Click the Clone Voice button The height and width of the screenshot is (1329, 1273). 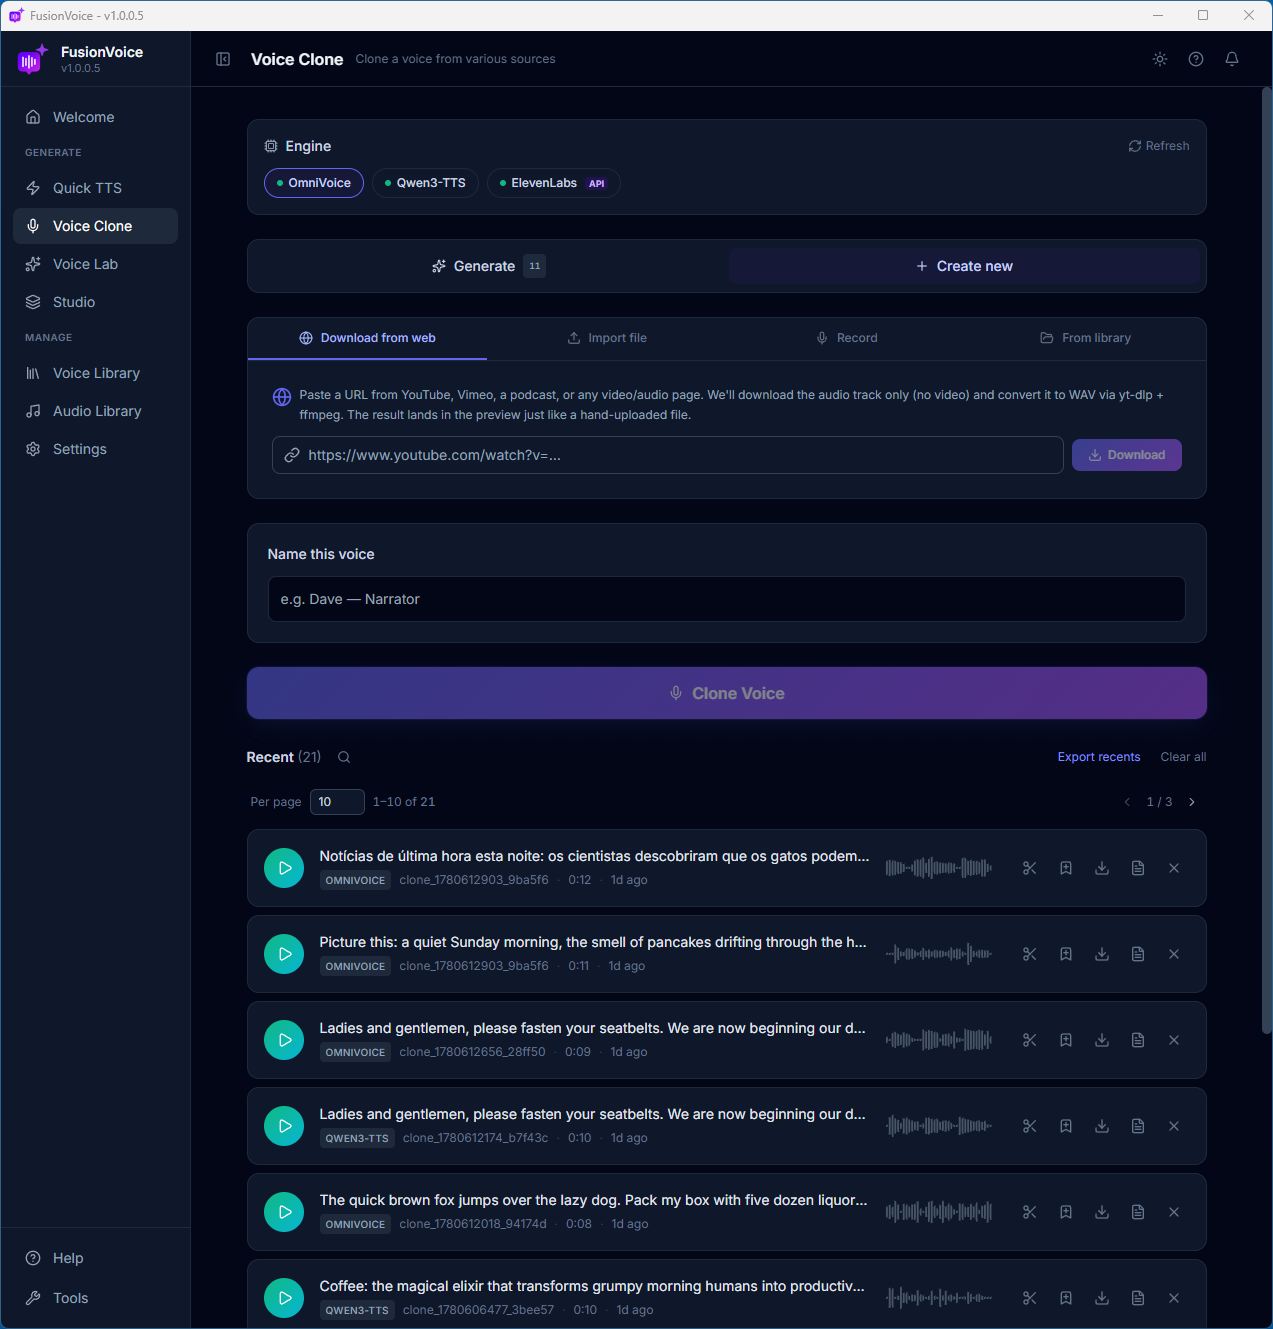click(727, 693)
